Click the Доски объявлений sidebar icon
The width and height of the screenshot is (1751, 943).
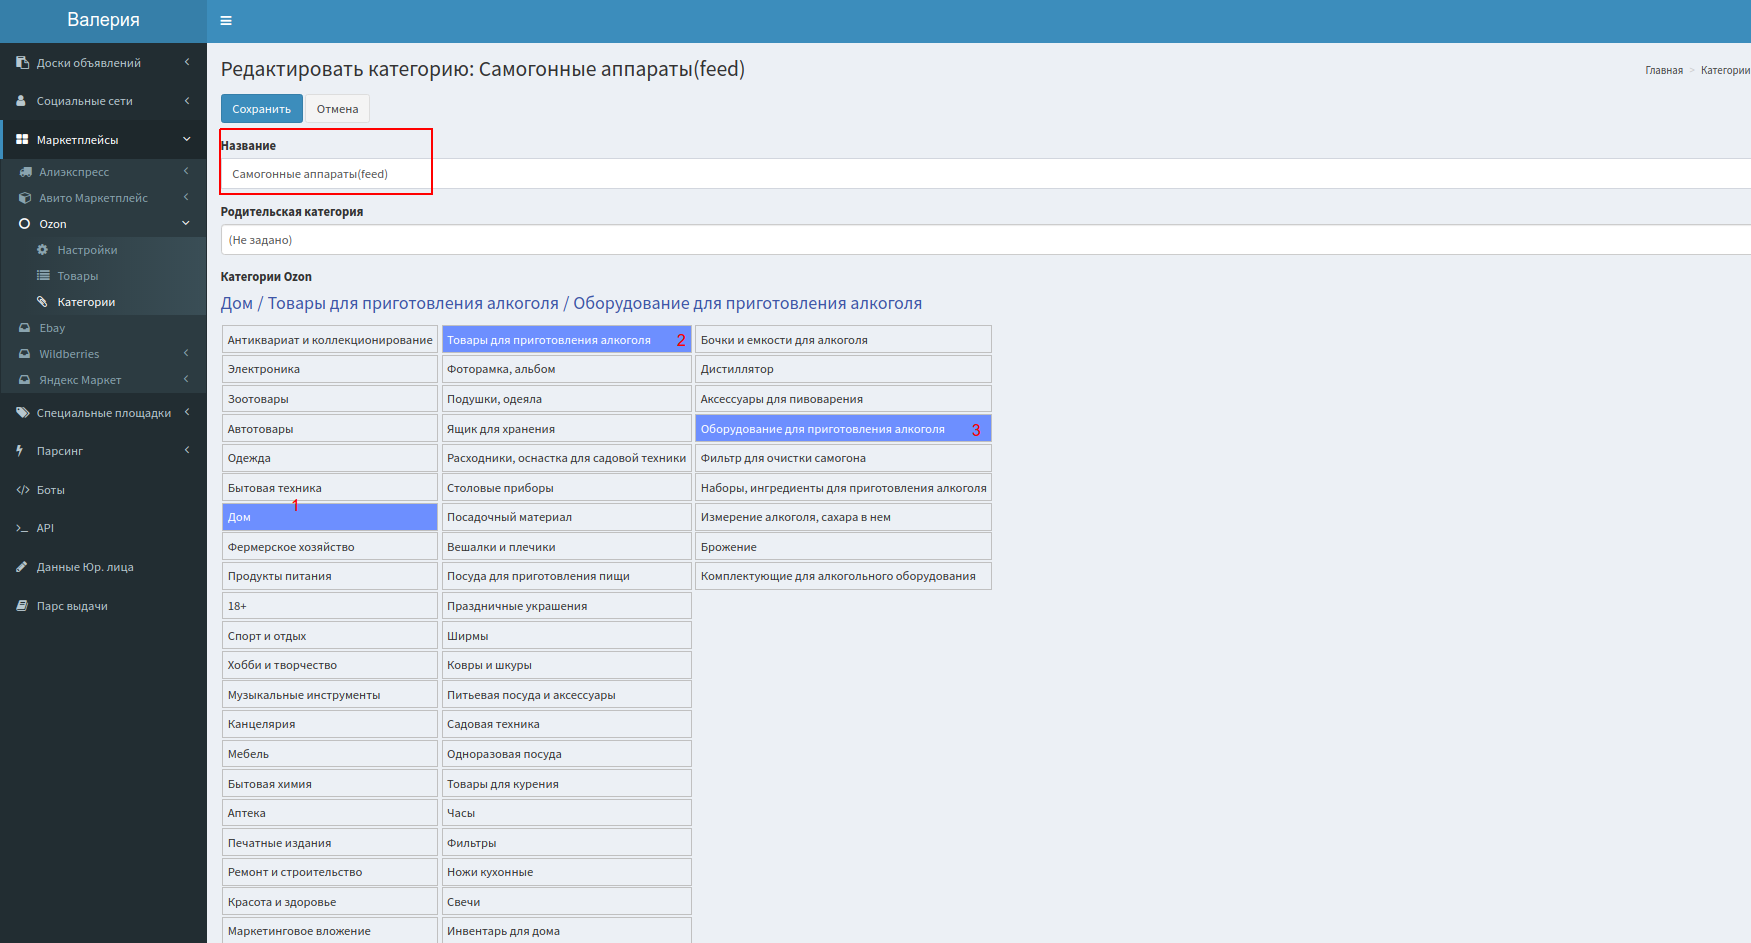22,62
